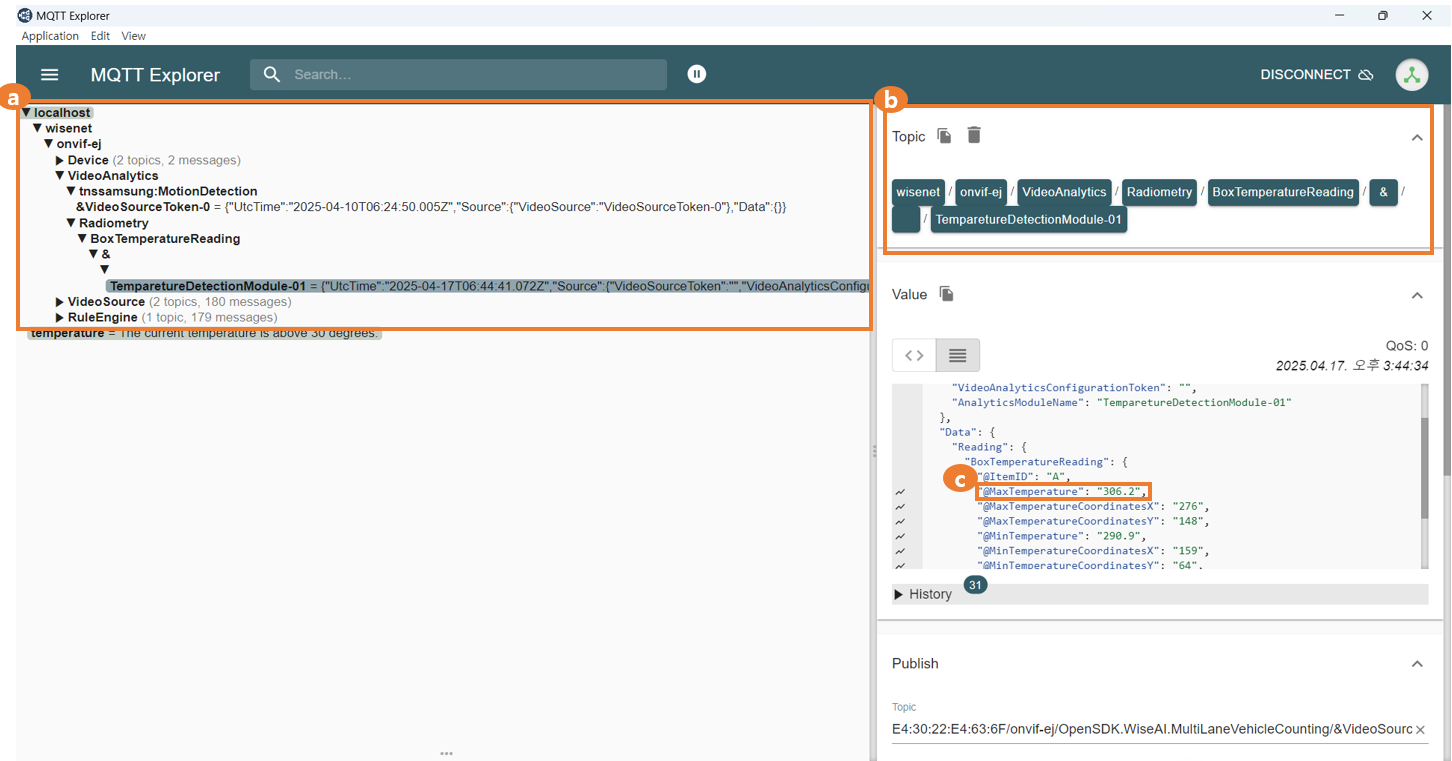Clear the publish topic field
Viewport: 1452px width, 761px height.
pos(1420,730)
